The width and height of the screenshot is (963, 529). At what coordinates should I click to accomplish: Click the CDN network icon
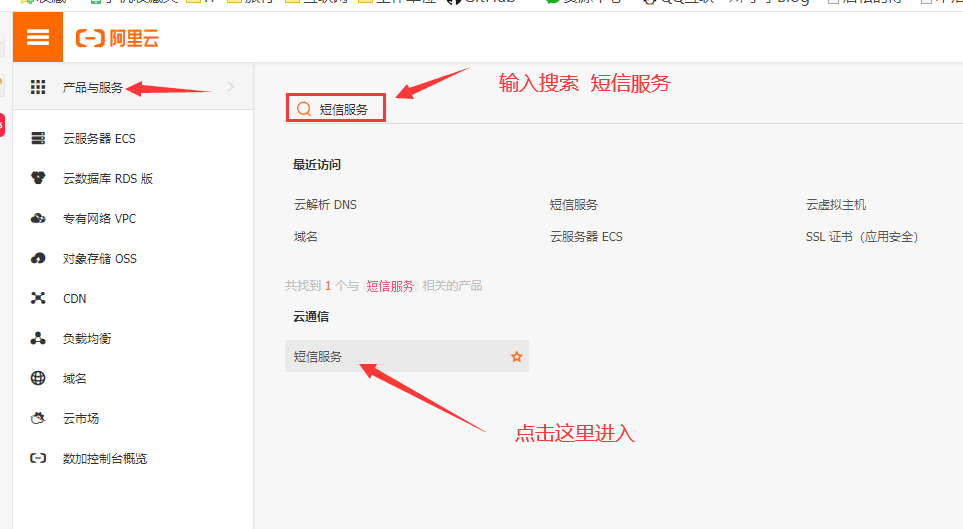38,298
